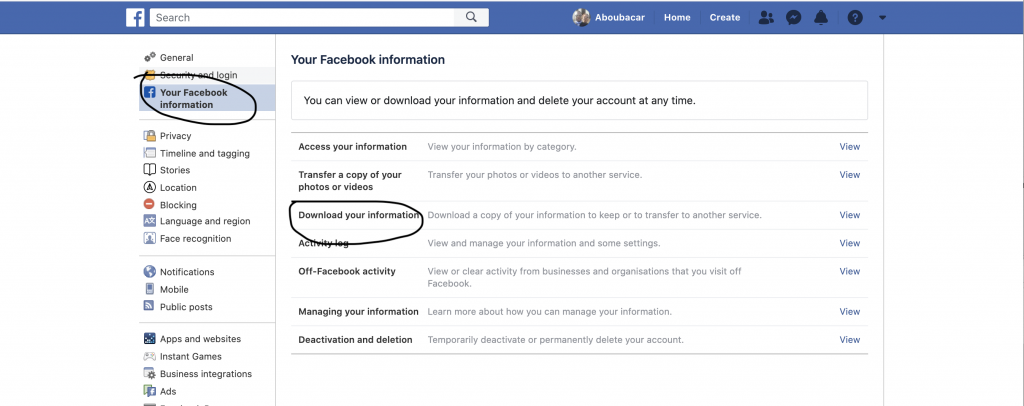The image size is (1024, 406).
Task: Go to Home in top bar
Action: tap(677, 18)
